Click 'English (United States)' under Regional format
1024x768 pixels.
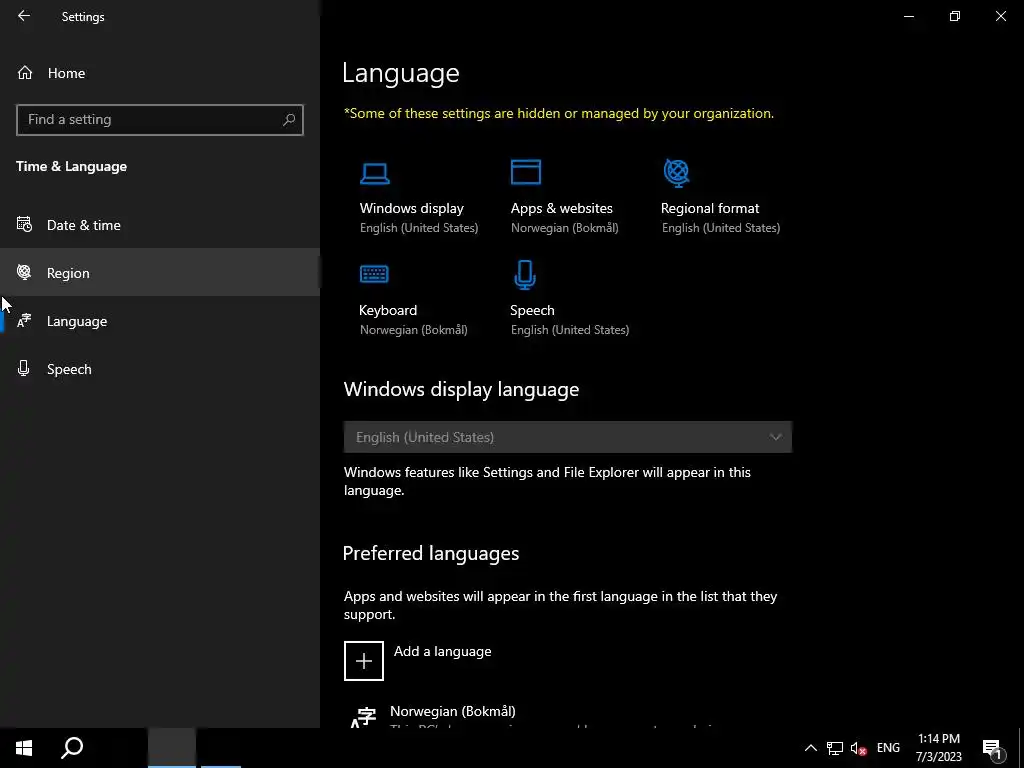tap(721, 228)
